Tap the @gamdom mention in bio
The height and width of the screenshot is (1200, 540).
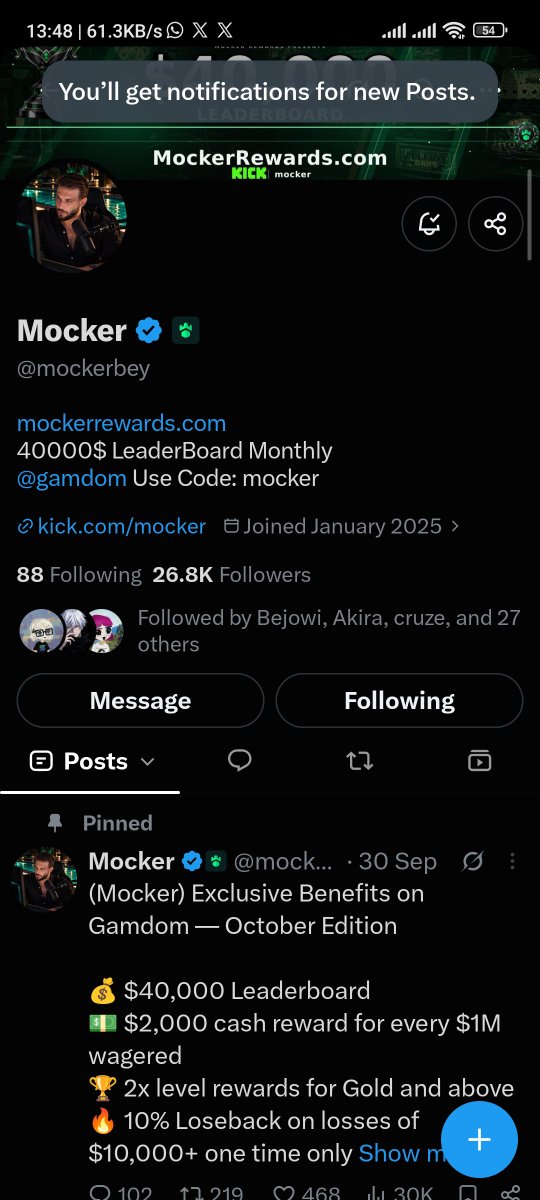tap(72, 478)
